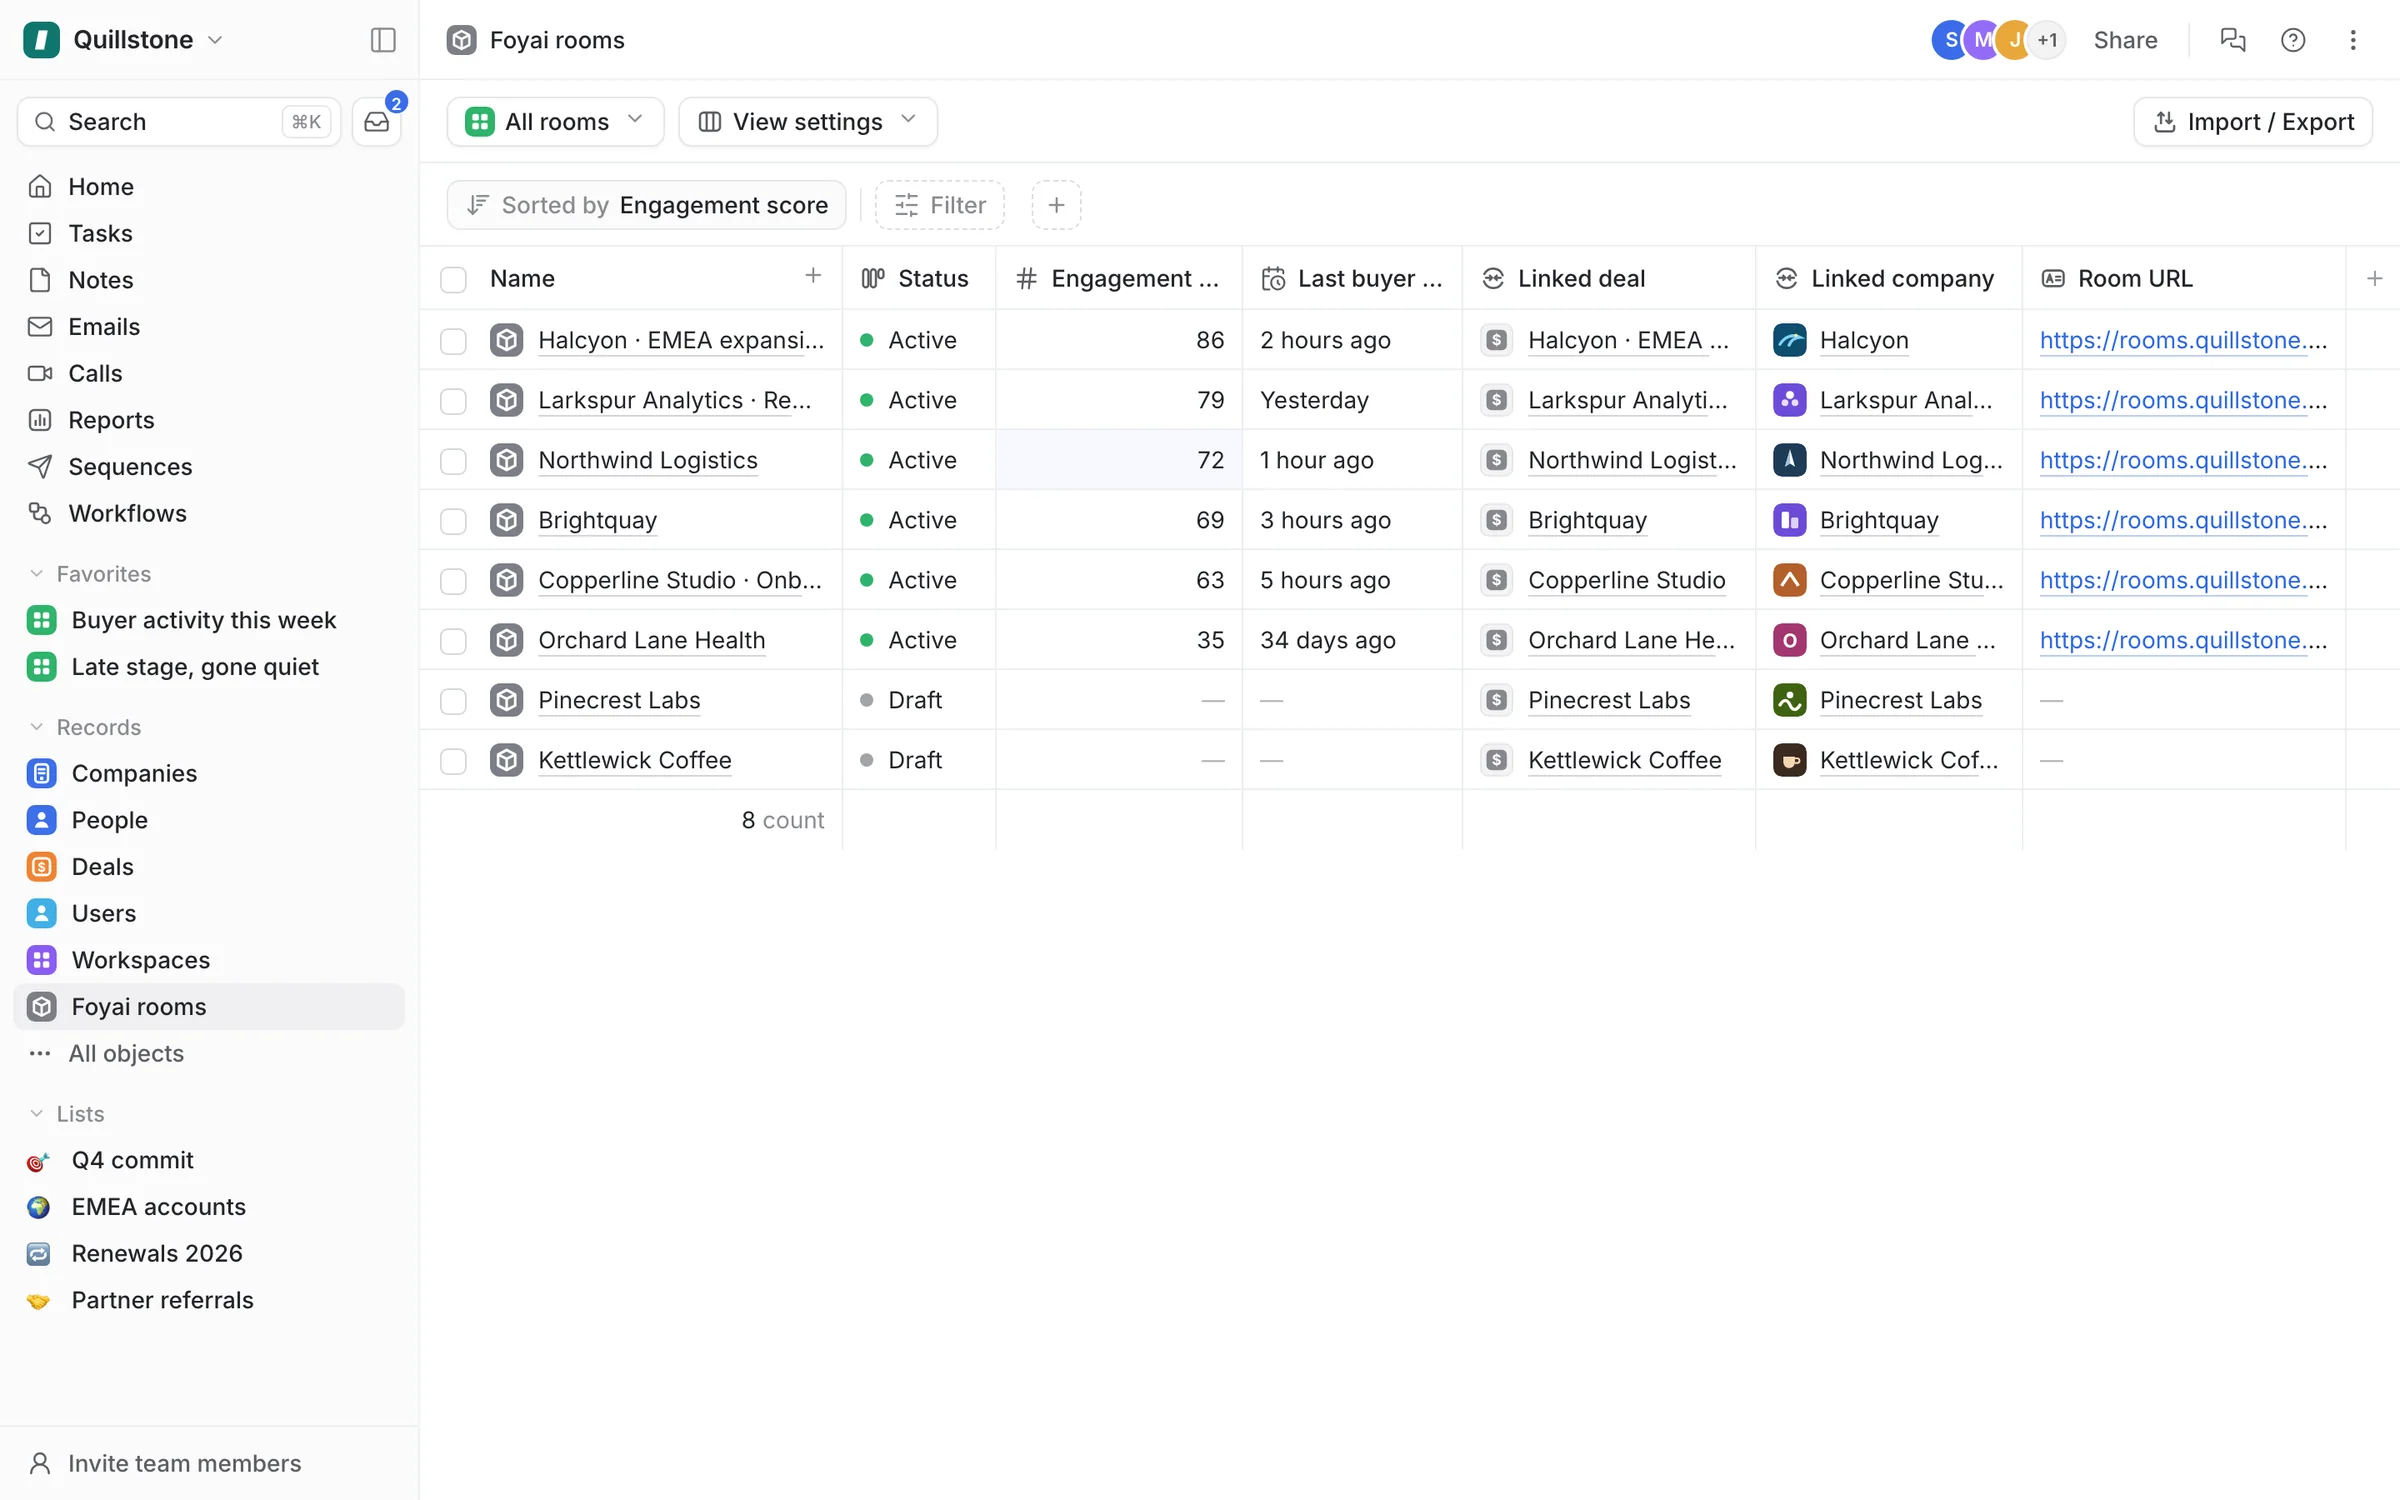Check the Northwind Logistics row checkbox
Screen dimensions: 2400x1500
click(x=453, y=461)
